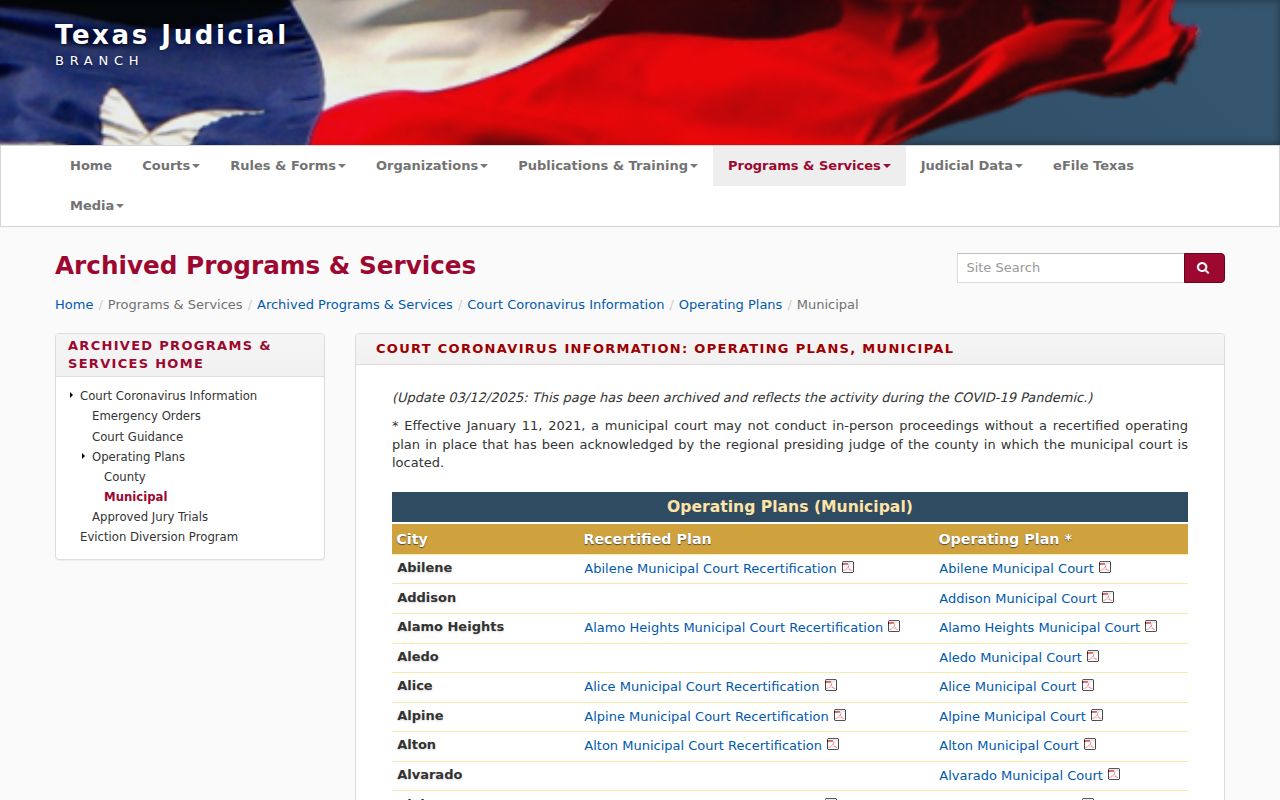Open Alton Municipal Court operating plan
This screenshot has width=1280, height=800.
click(1009, 745)
